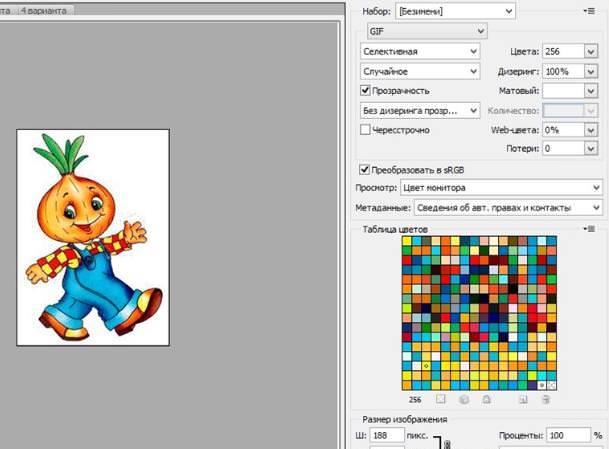Open the Цвета count dropdown arrow
The width and height of the screenshot is (609, 449).
591,51
